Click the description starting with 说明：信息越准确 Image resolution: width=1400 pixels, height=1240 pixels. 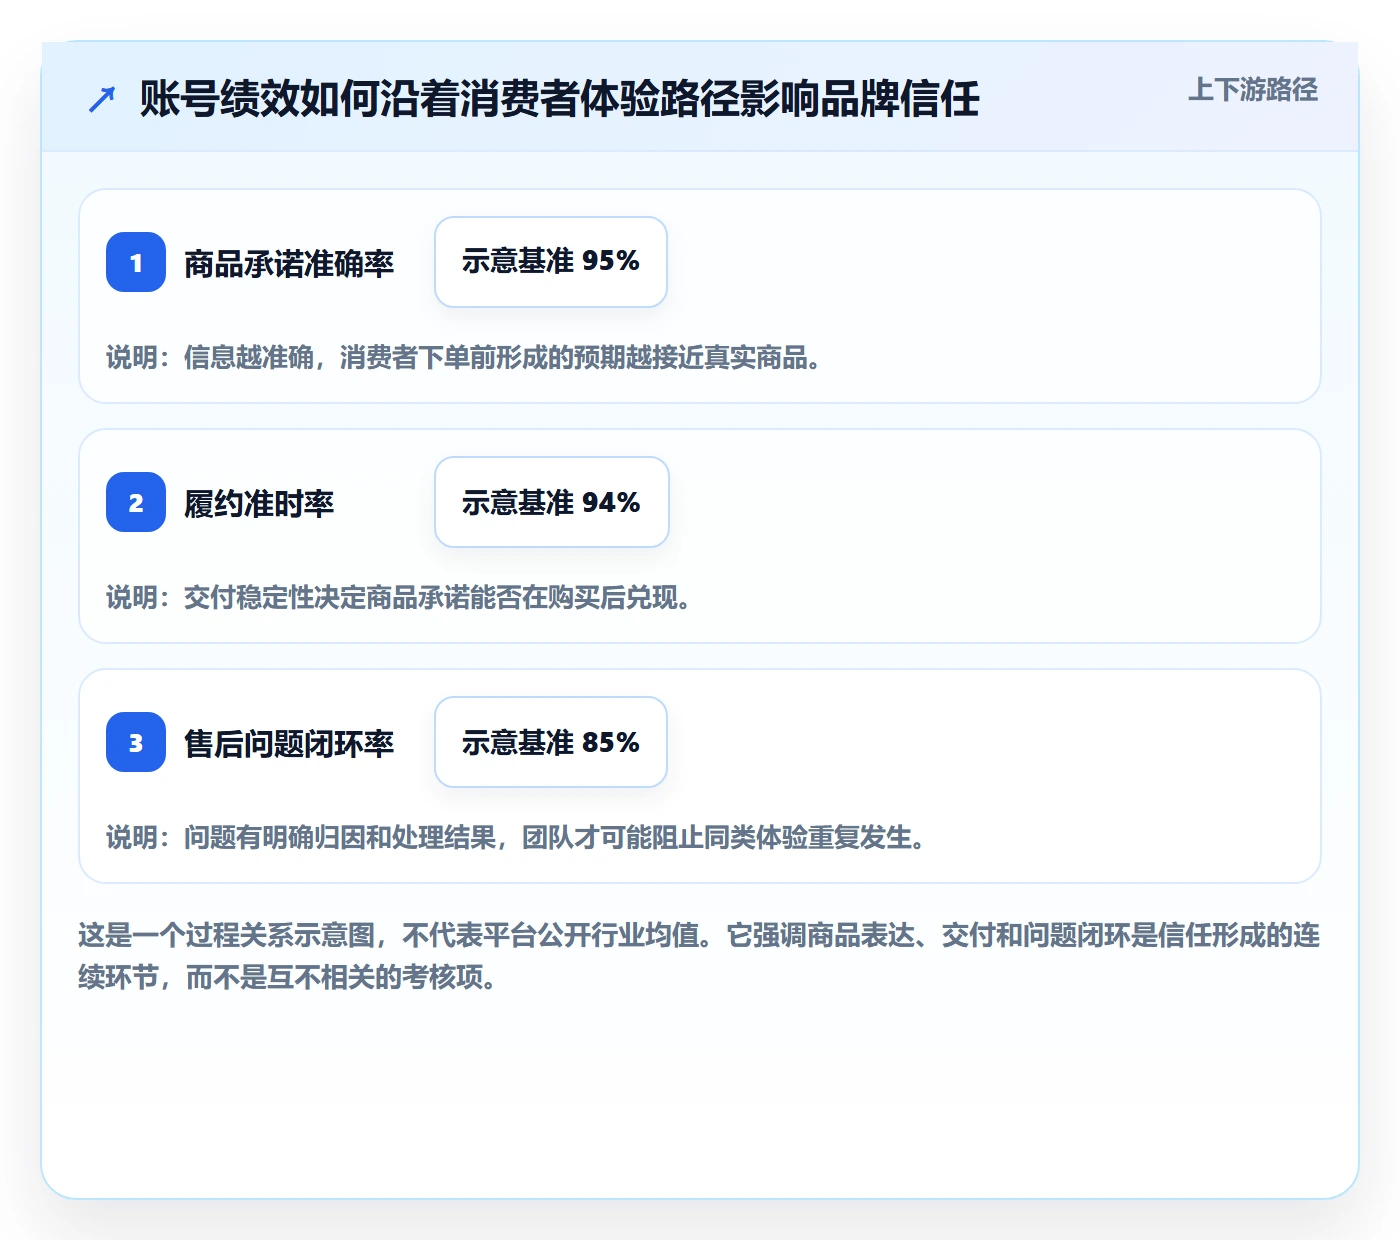pyautogui.click(x=464, y=357)
